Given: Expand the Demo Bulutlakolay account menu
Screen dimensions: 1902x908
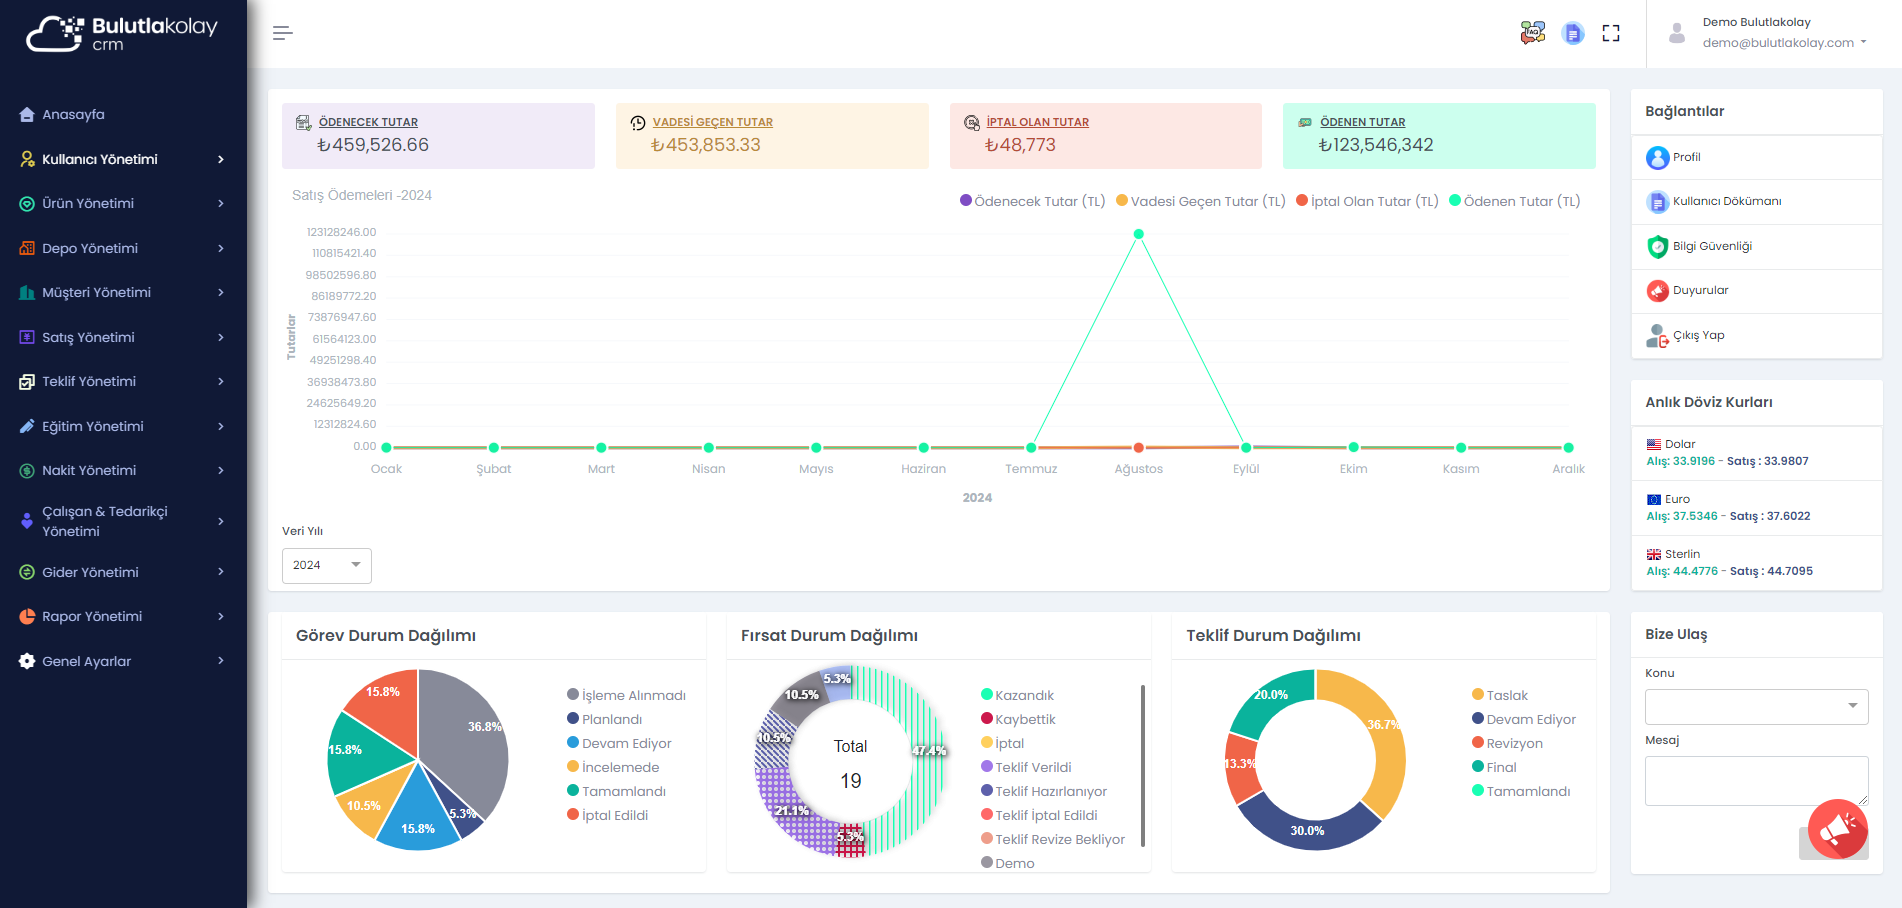Looking at the screenshot, I should (1784, 33).
